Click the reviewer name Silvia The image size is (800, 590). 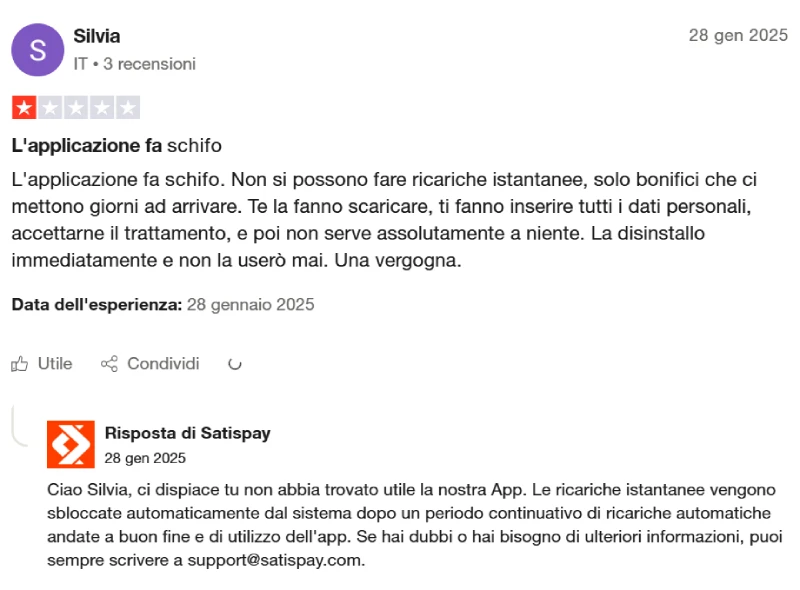[97, 36]
